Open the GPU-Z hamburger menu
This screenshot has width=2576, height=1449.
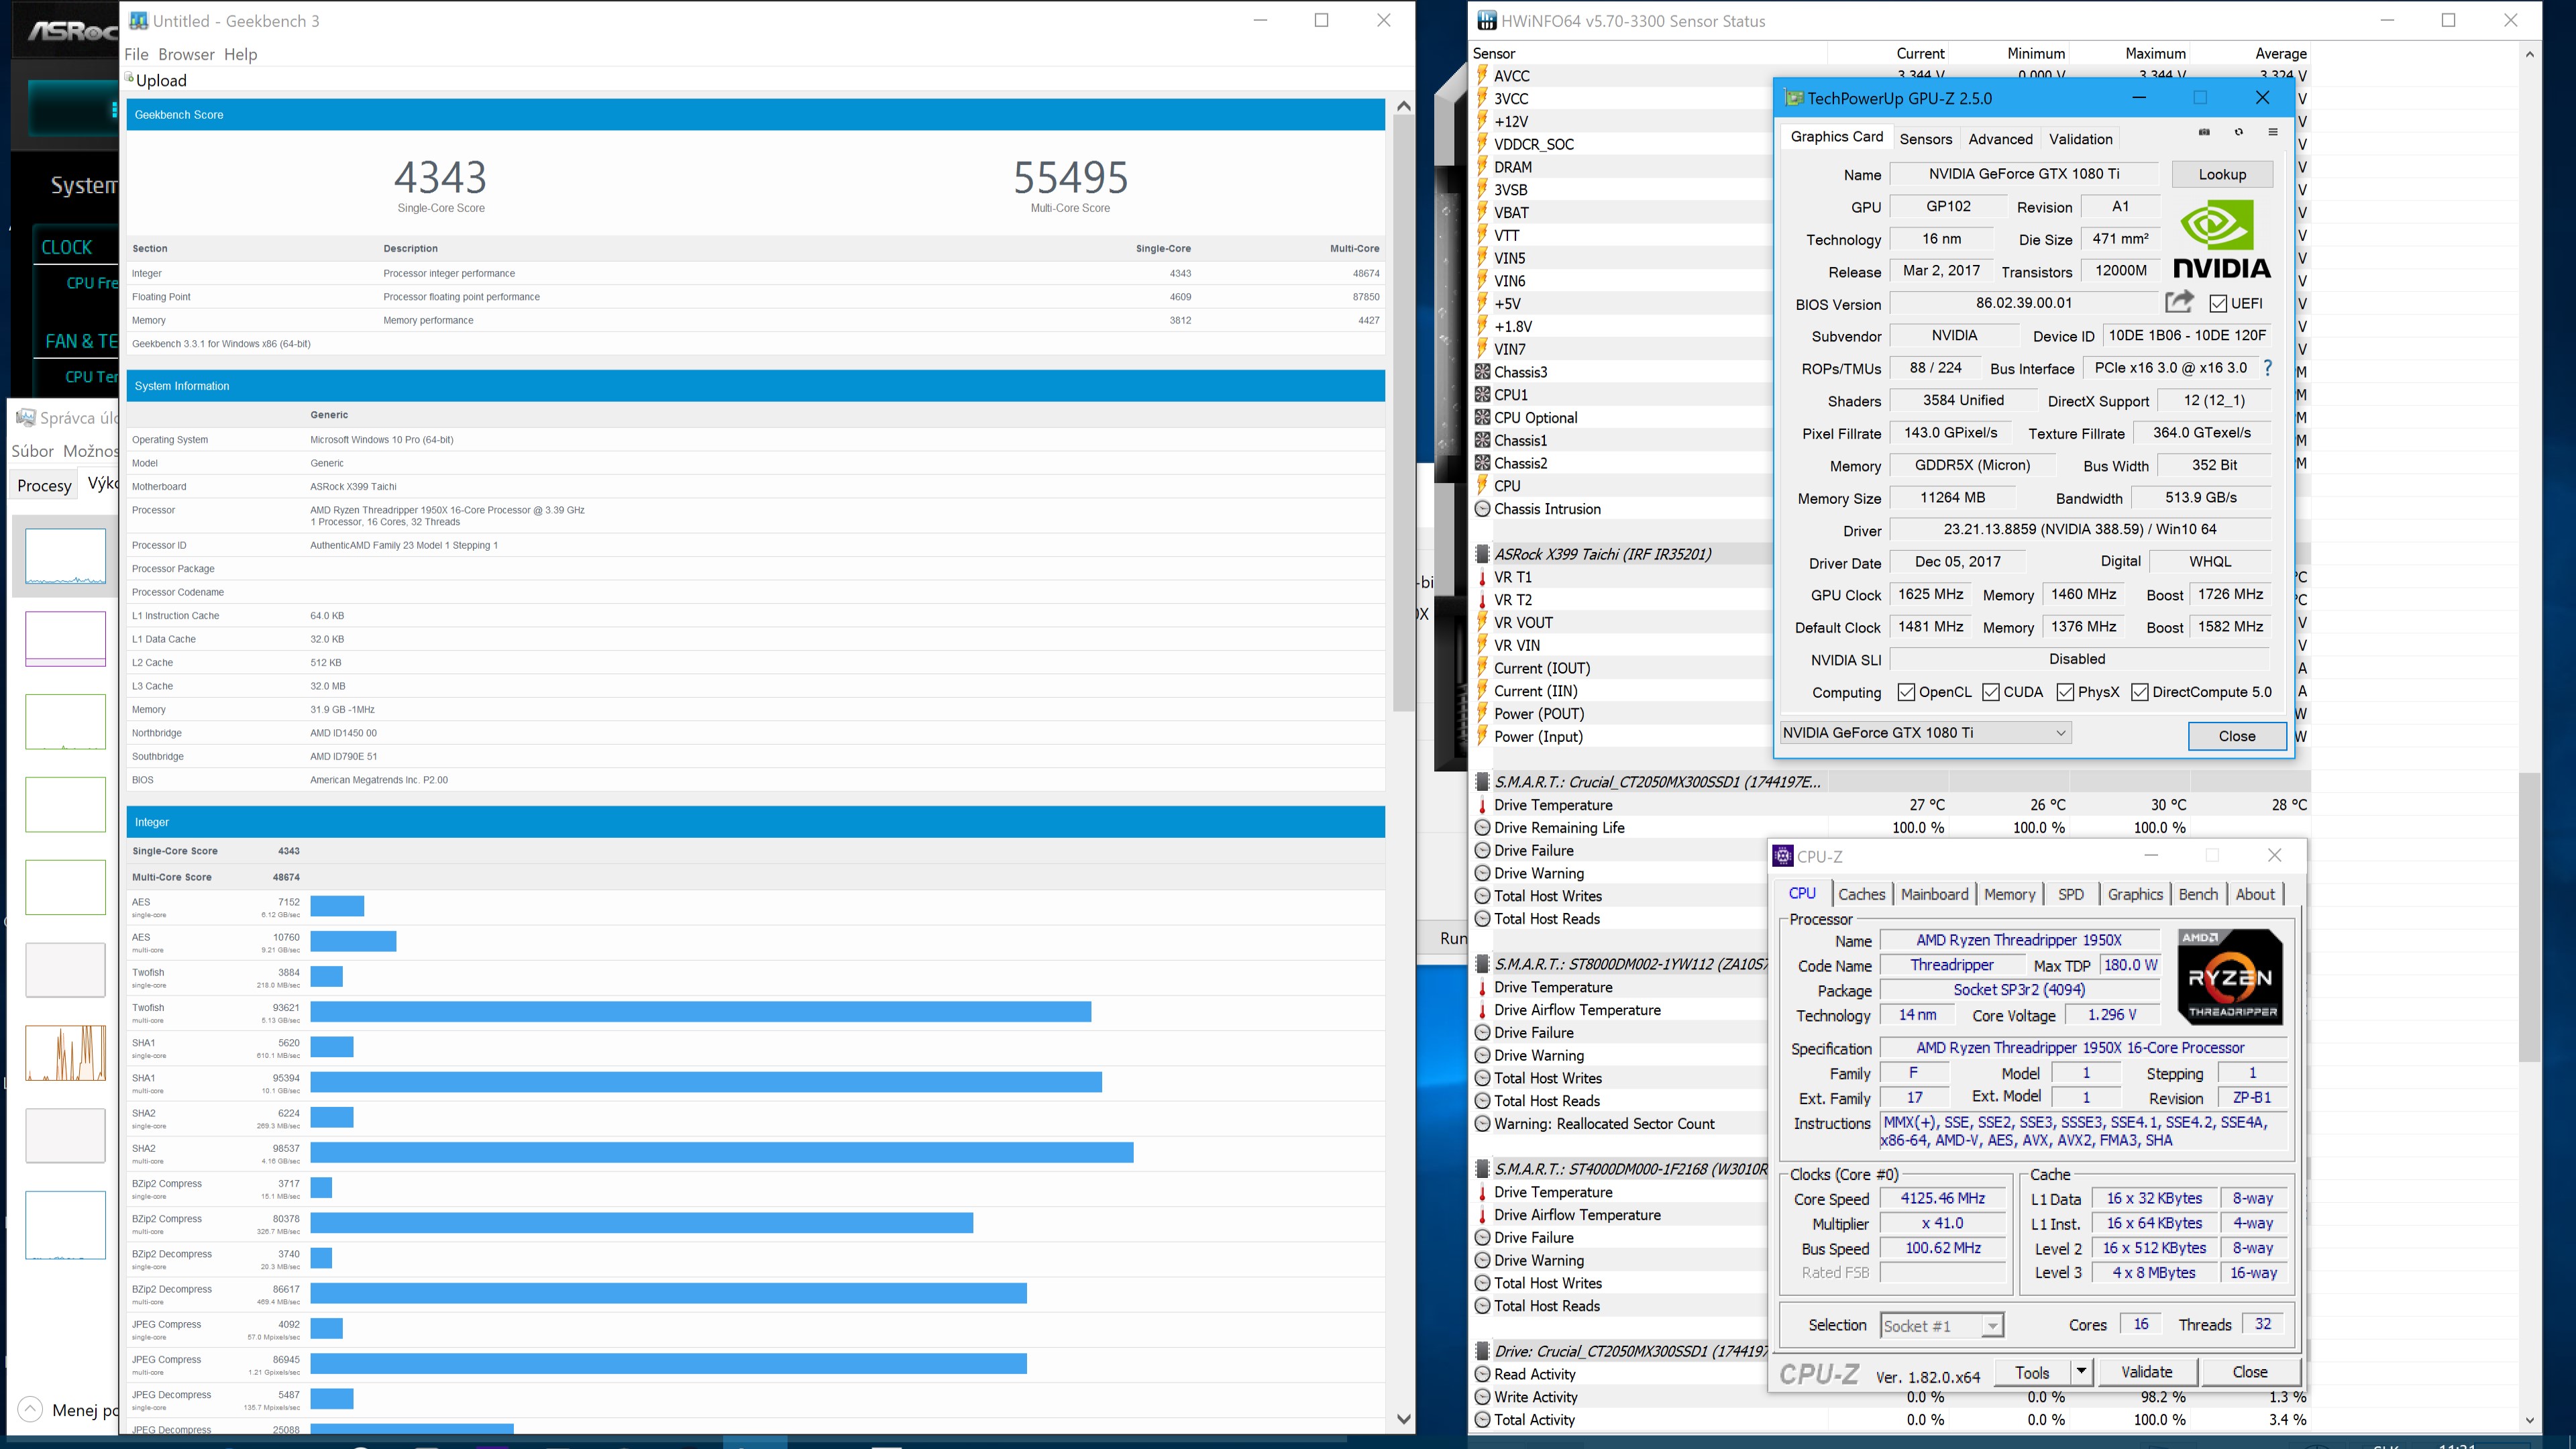click(x=2273, y=132)
